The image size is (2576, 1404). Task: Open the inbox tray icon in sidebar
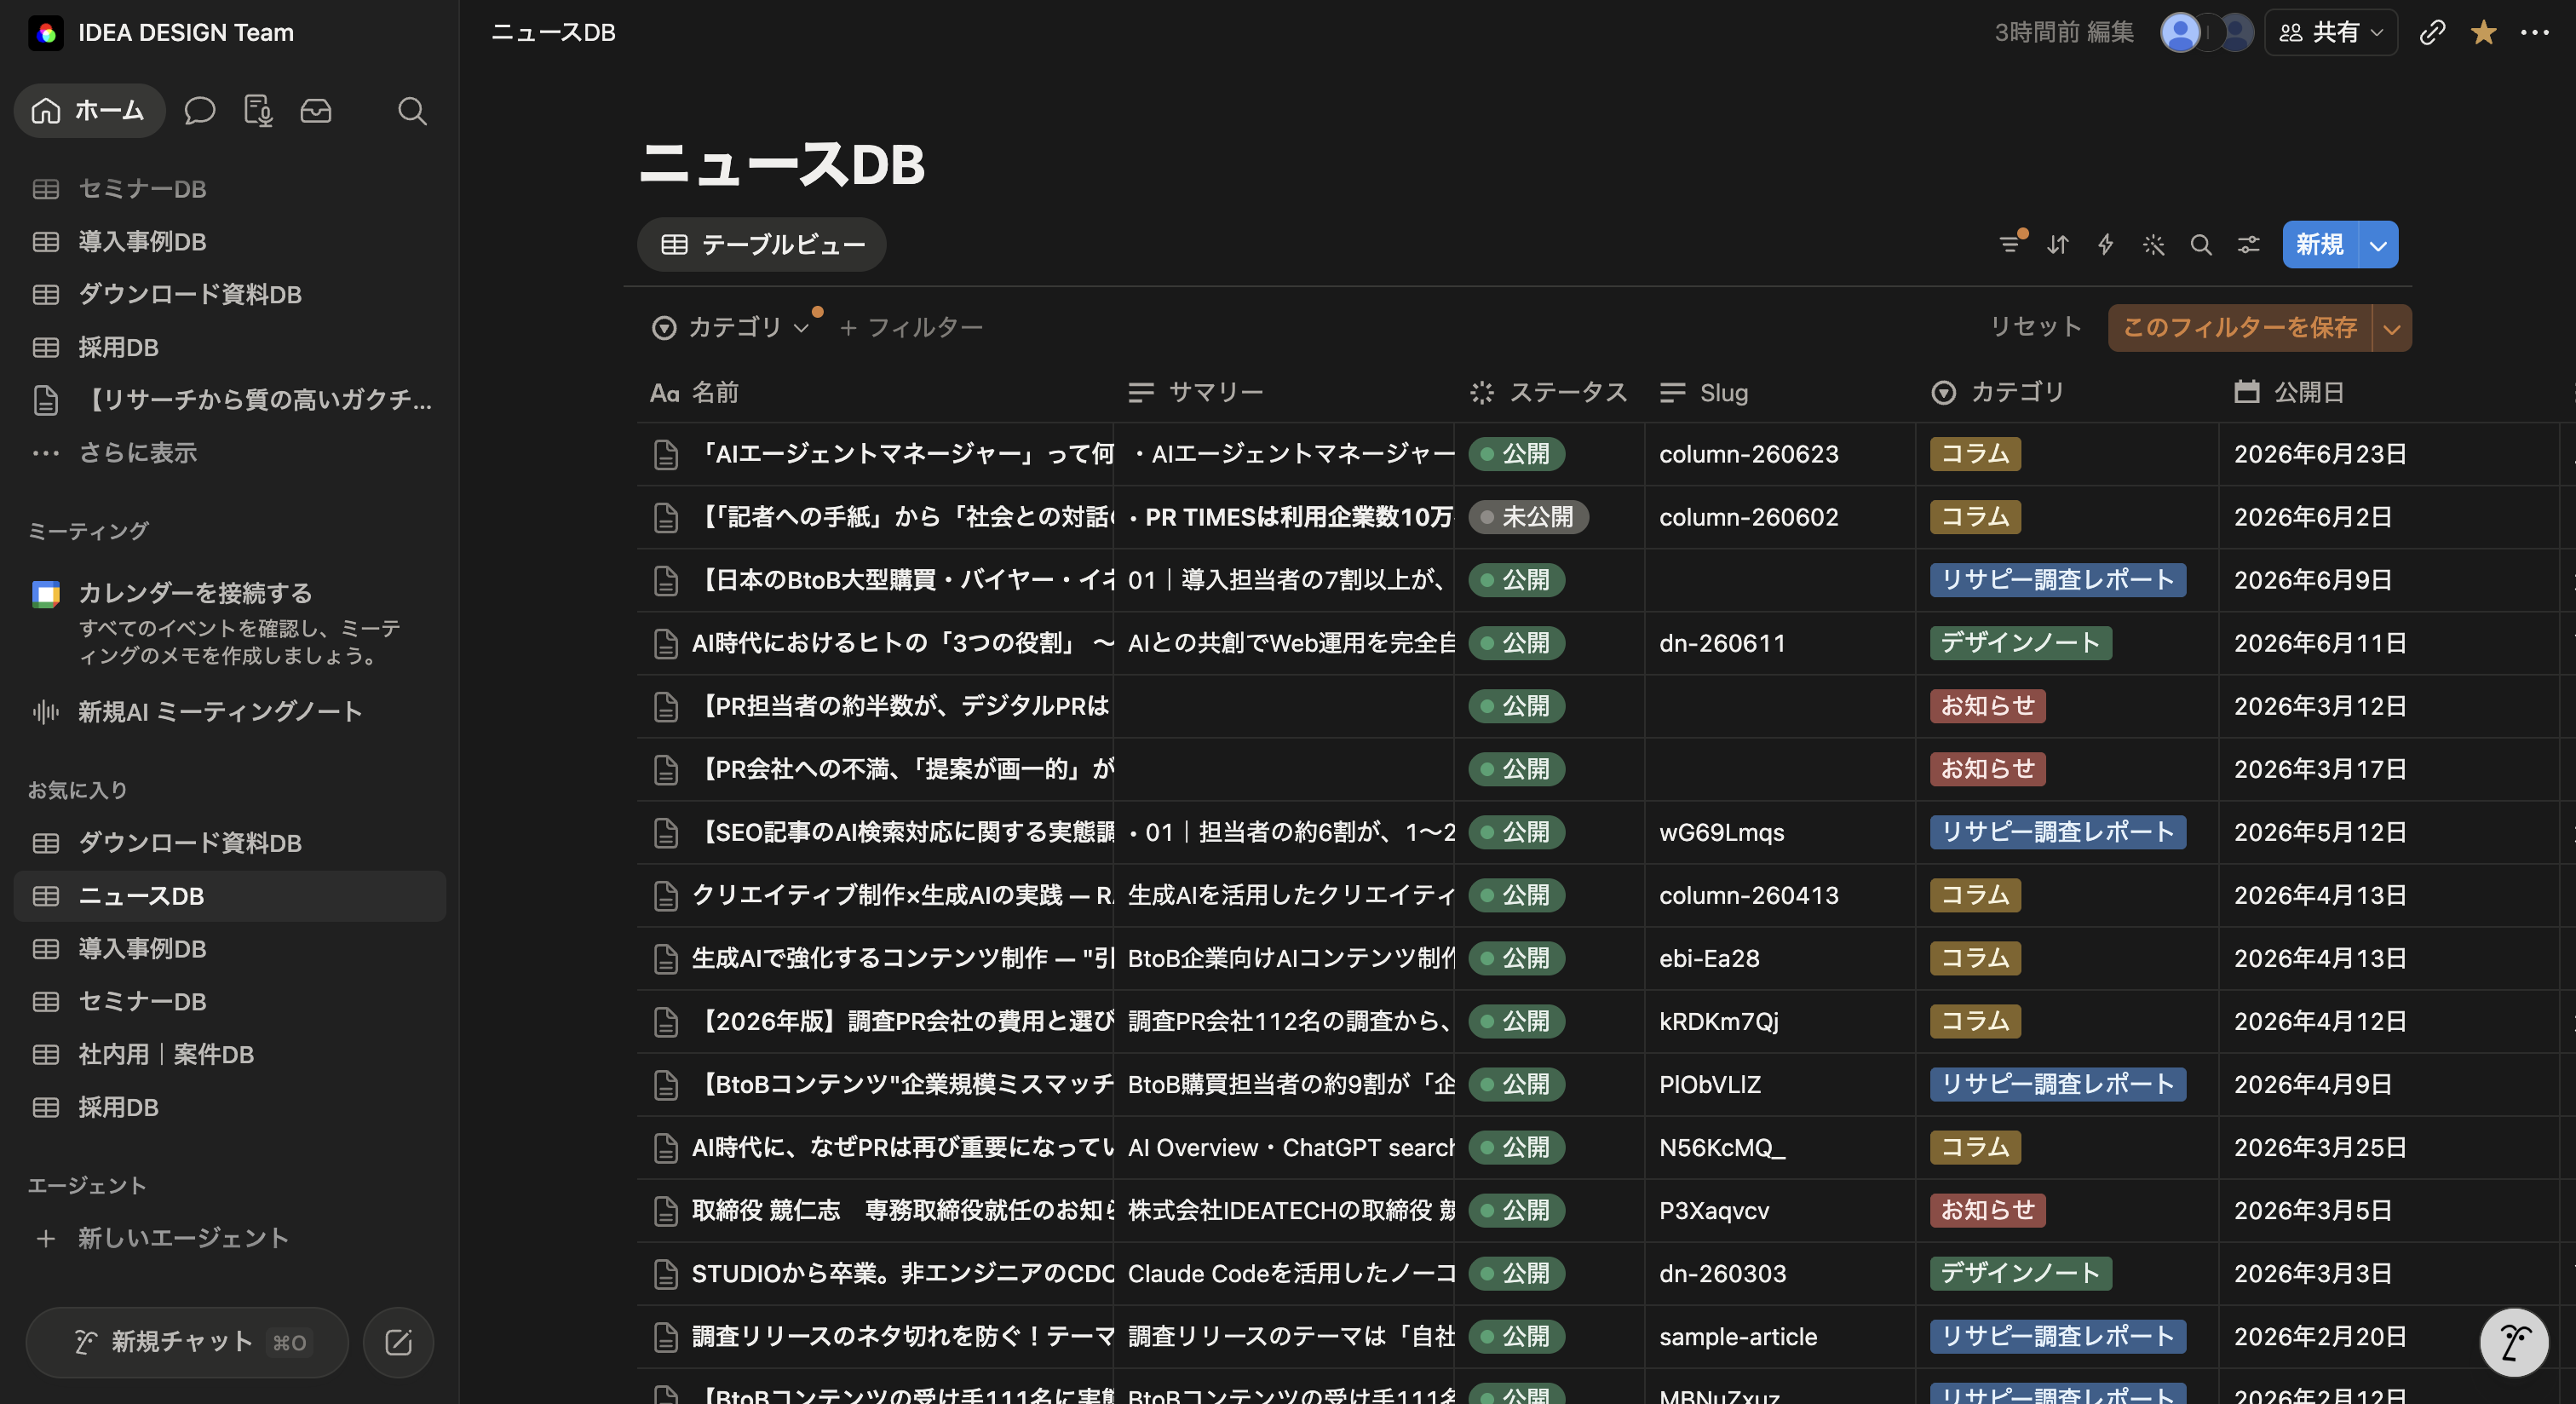(316, 110)
